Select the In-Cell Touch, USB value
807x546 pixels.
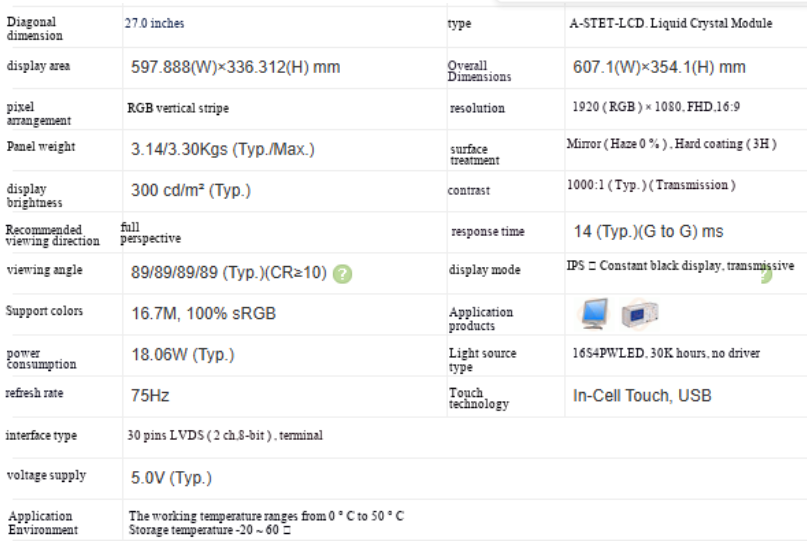[642, 395]
